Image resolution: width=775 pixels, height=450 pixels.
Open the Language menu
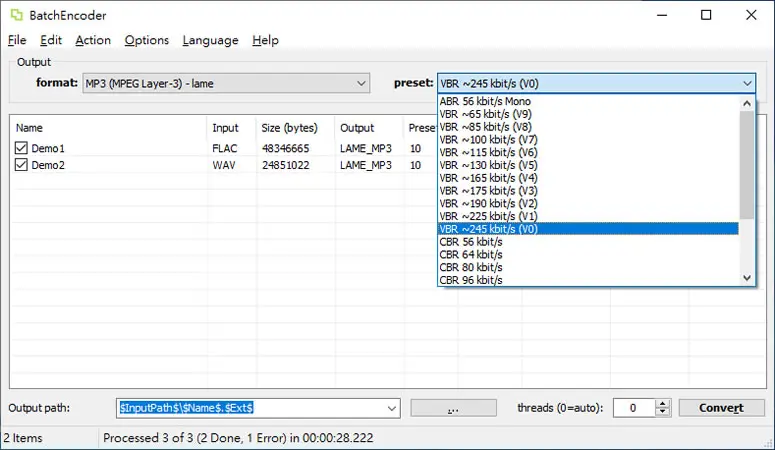tap(210, 40)
